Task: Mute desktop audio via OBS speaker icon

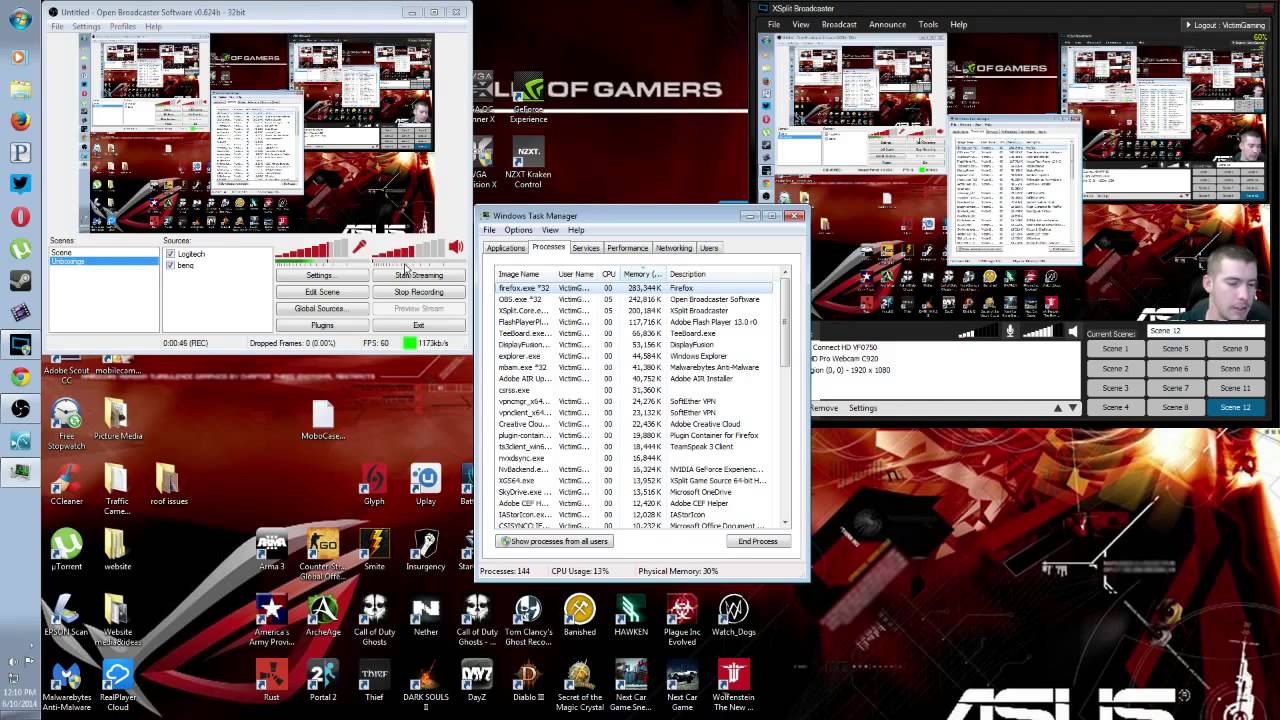Action: click(456, 247)
